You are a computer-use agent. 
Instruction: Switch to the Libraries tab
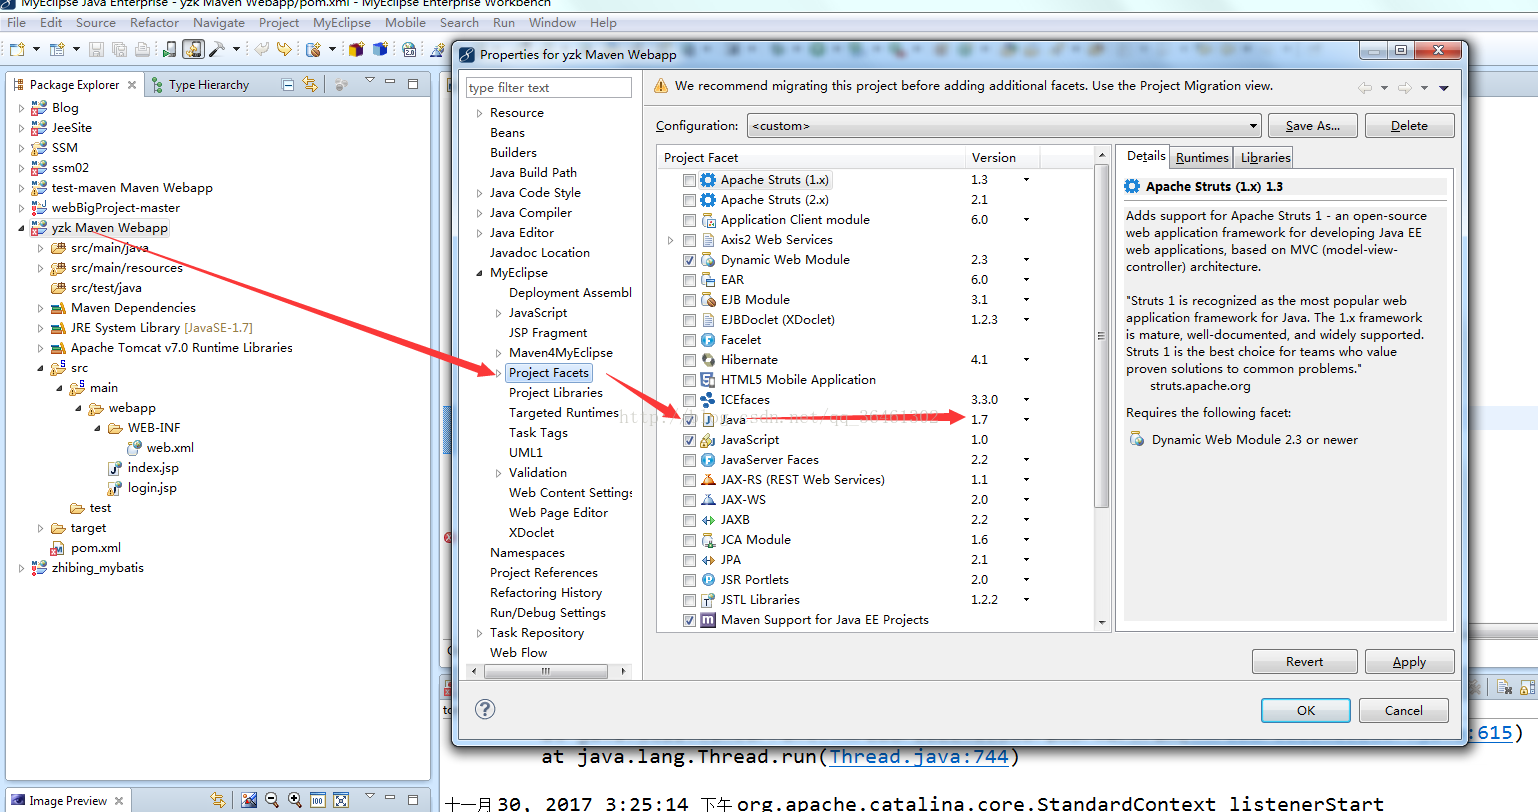click(1265, 157)
